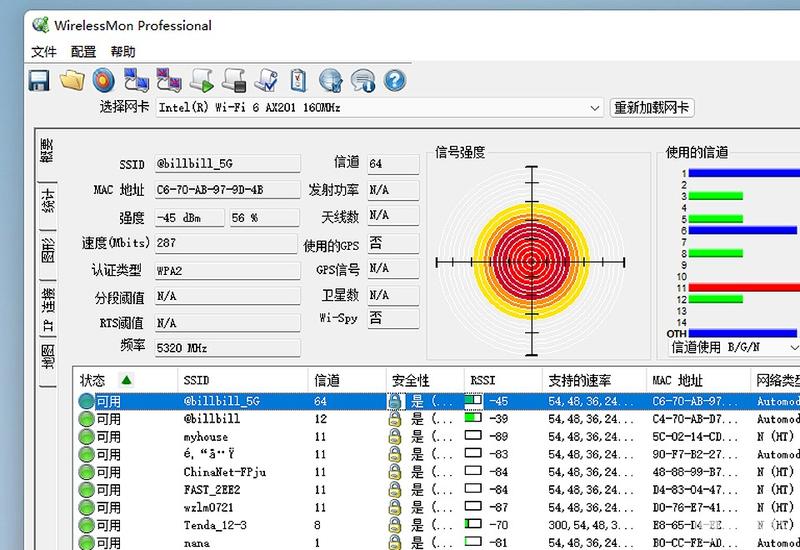The image size is (800, 550).
Task: Click the green sort arrow in 状态 column
Action: click(127, 380)
